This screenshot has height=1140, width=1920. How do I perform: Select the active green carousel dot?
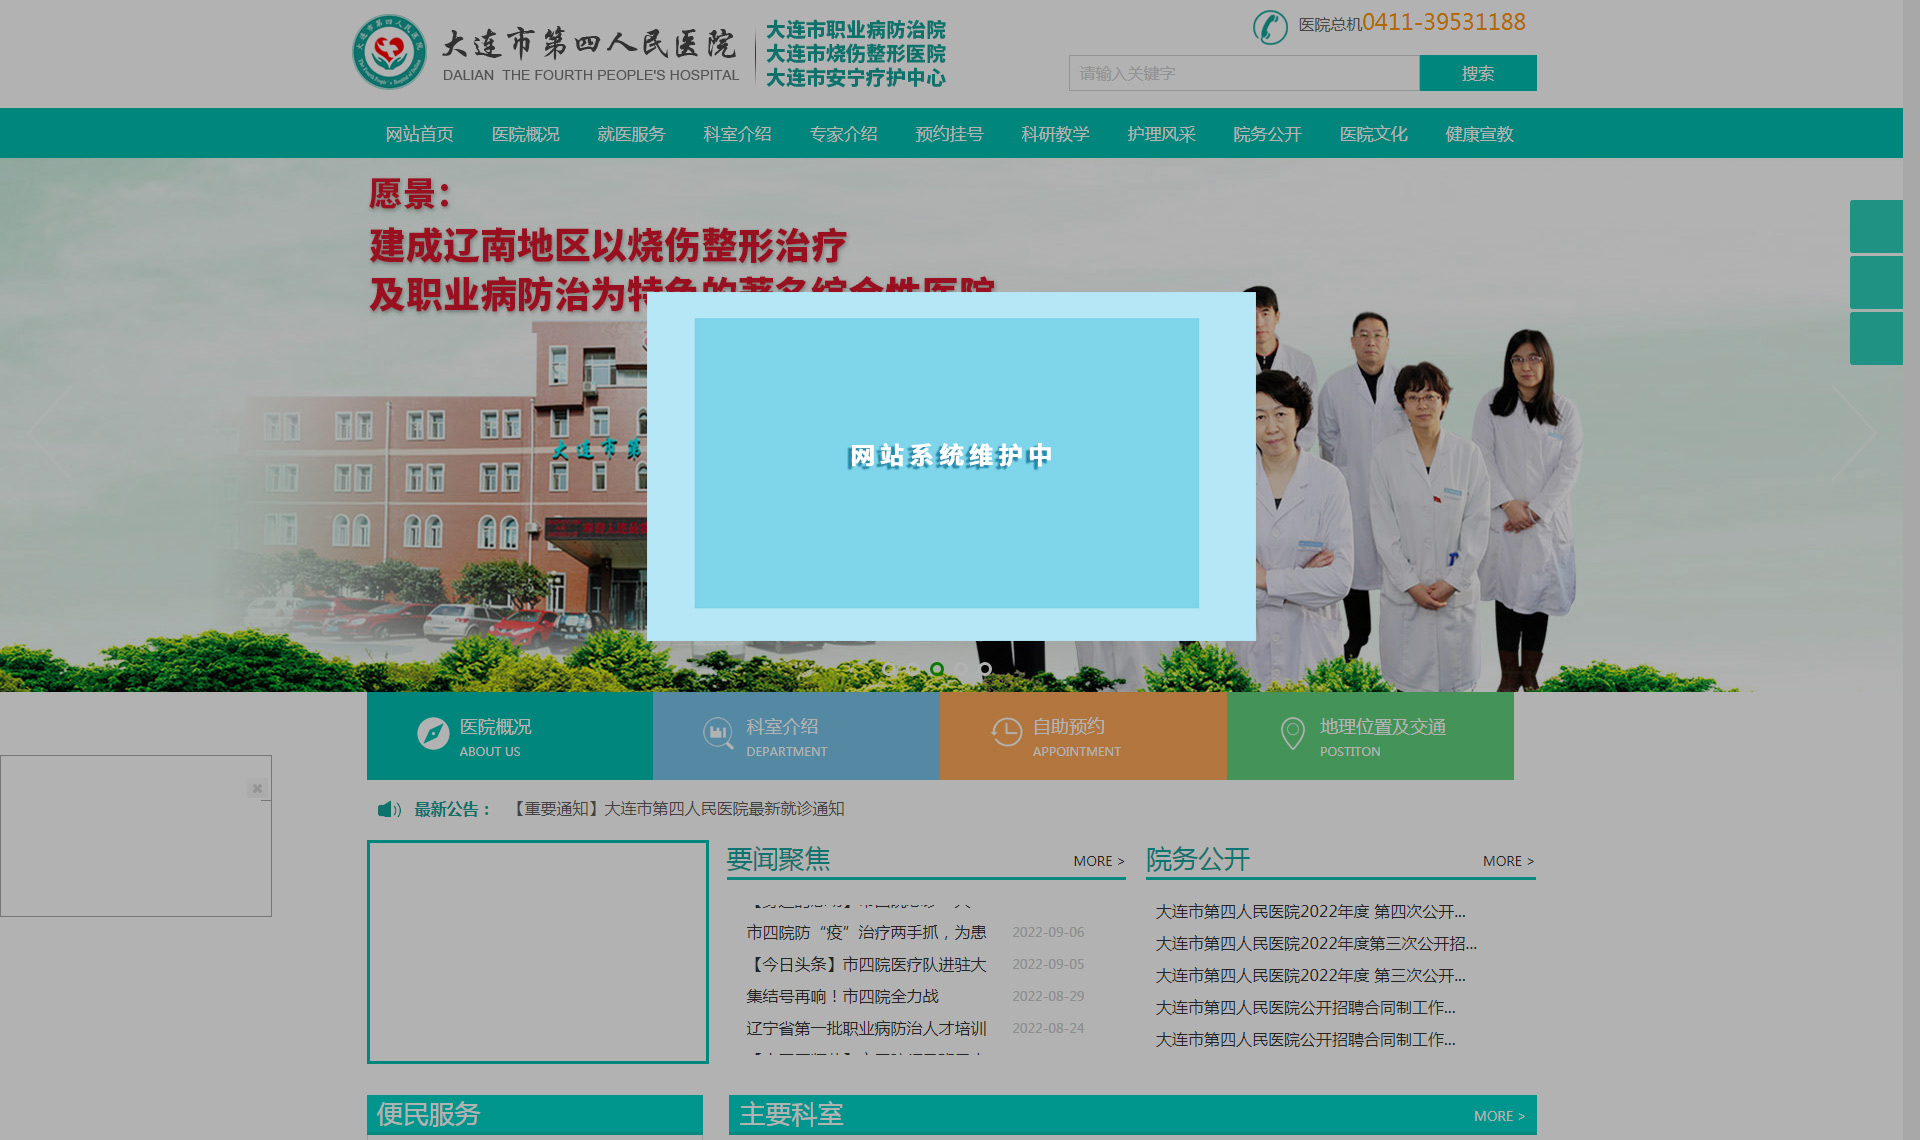pos(937,669)
